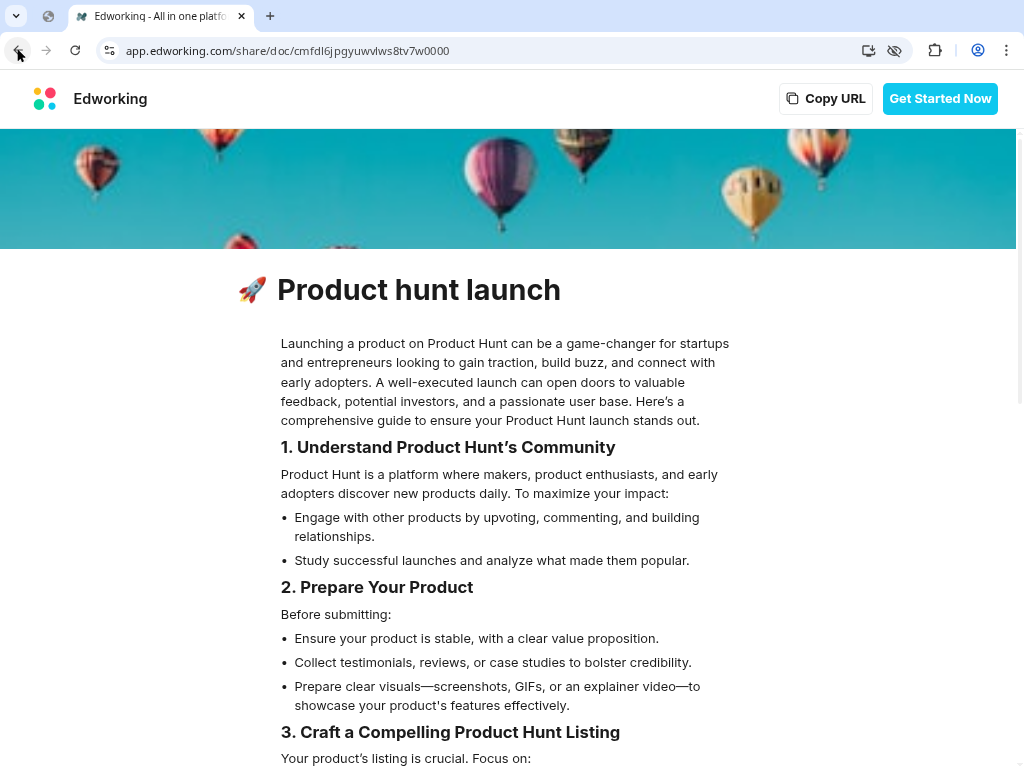This screenshot has height=768, width=1024.
Task: Open the Chrome three-dot menu
Action: [x=1006, y=51]
